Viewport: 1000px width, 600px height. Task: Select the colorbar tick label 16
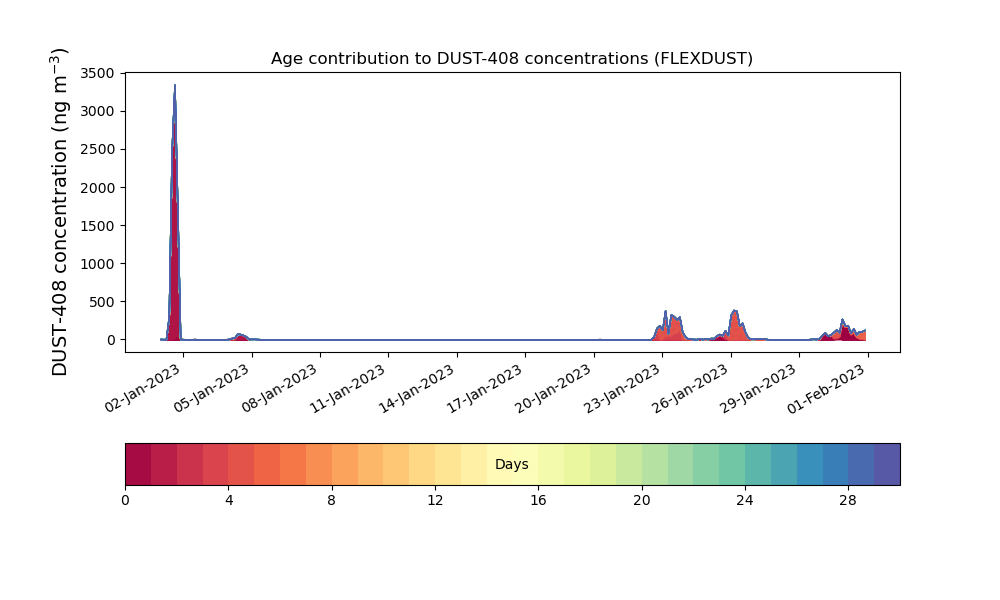[538, 501]
